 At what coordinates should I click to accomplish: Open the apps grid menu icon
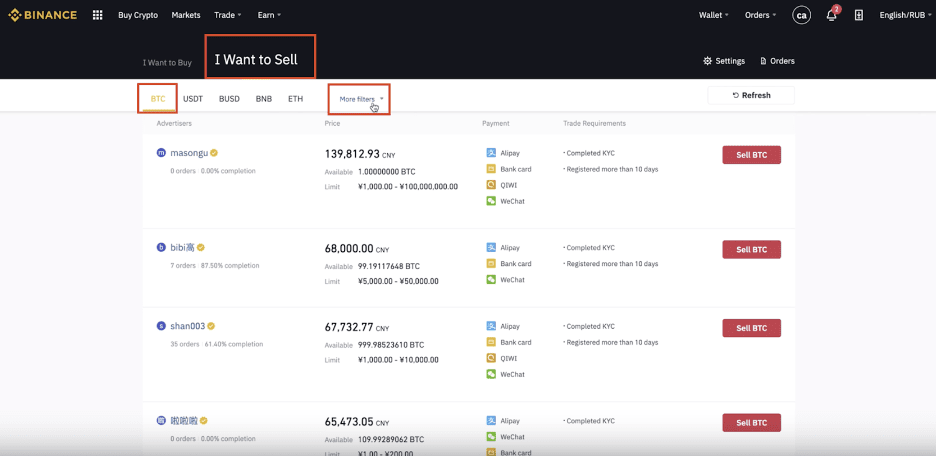pyautogui.click(x=98, y=15)
